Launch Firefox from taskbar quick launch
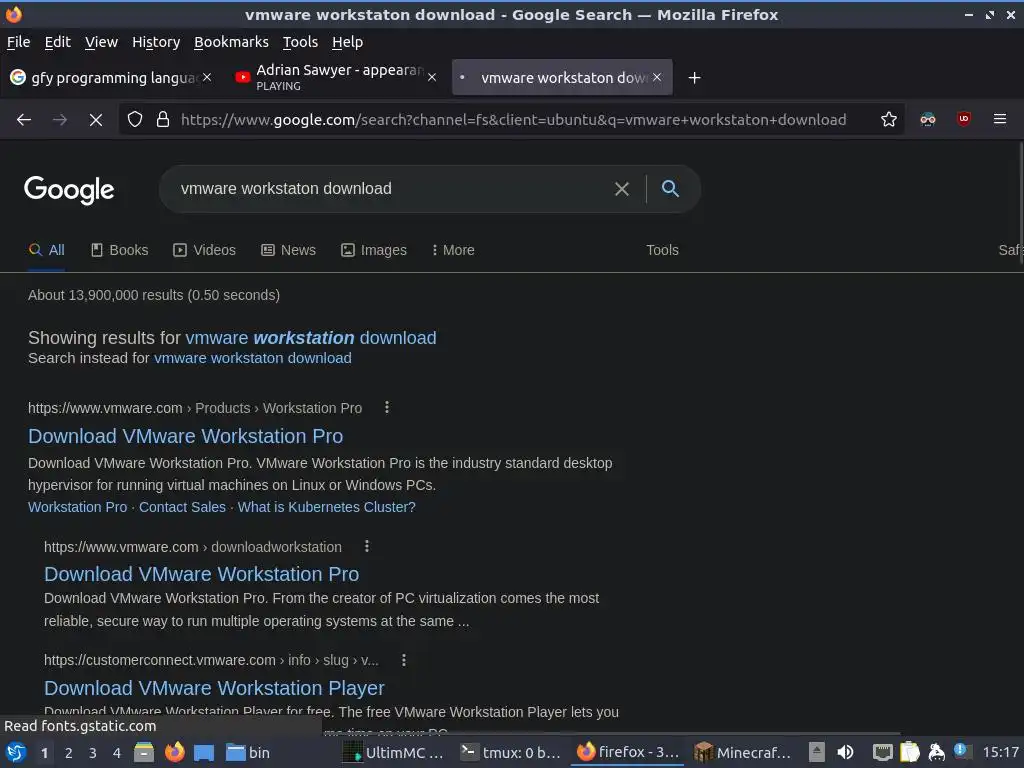 coord(174,752)
